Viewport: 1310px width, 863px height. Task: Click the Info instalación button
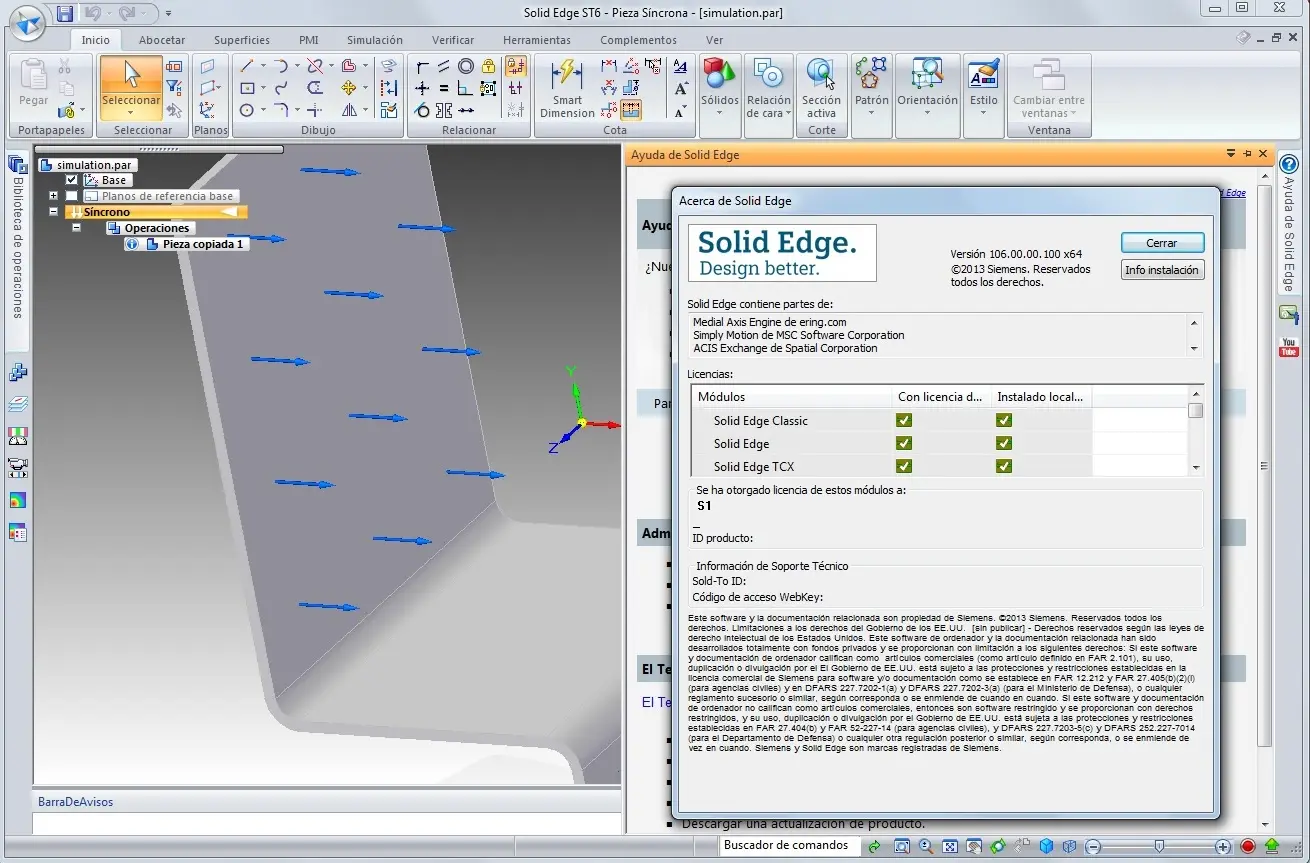1162,270
